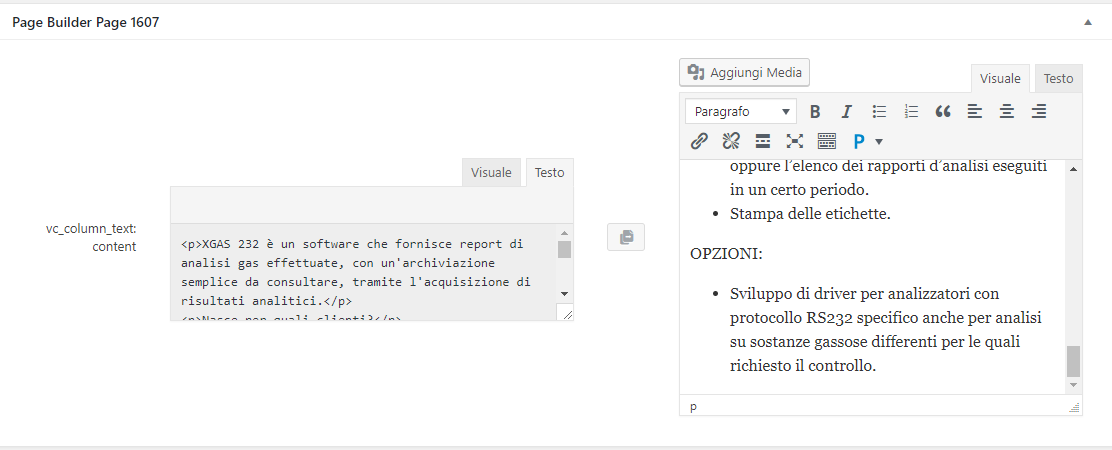Image resolution: width=1112 pixels, height=450 pixels.
Task: Align text to the right
Action: [x=1039, y=112]
